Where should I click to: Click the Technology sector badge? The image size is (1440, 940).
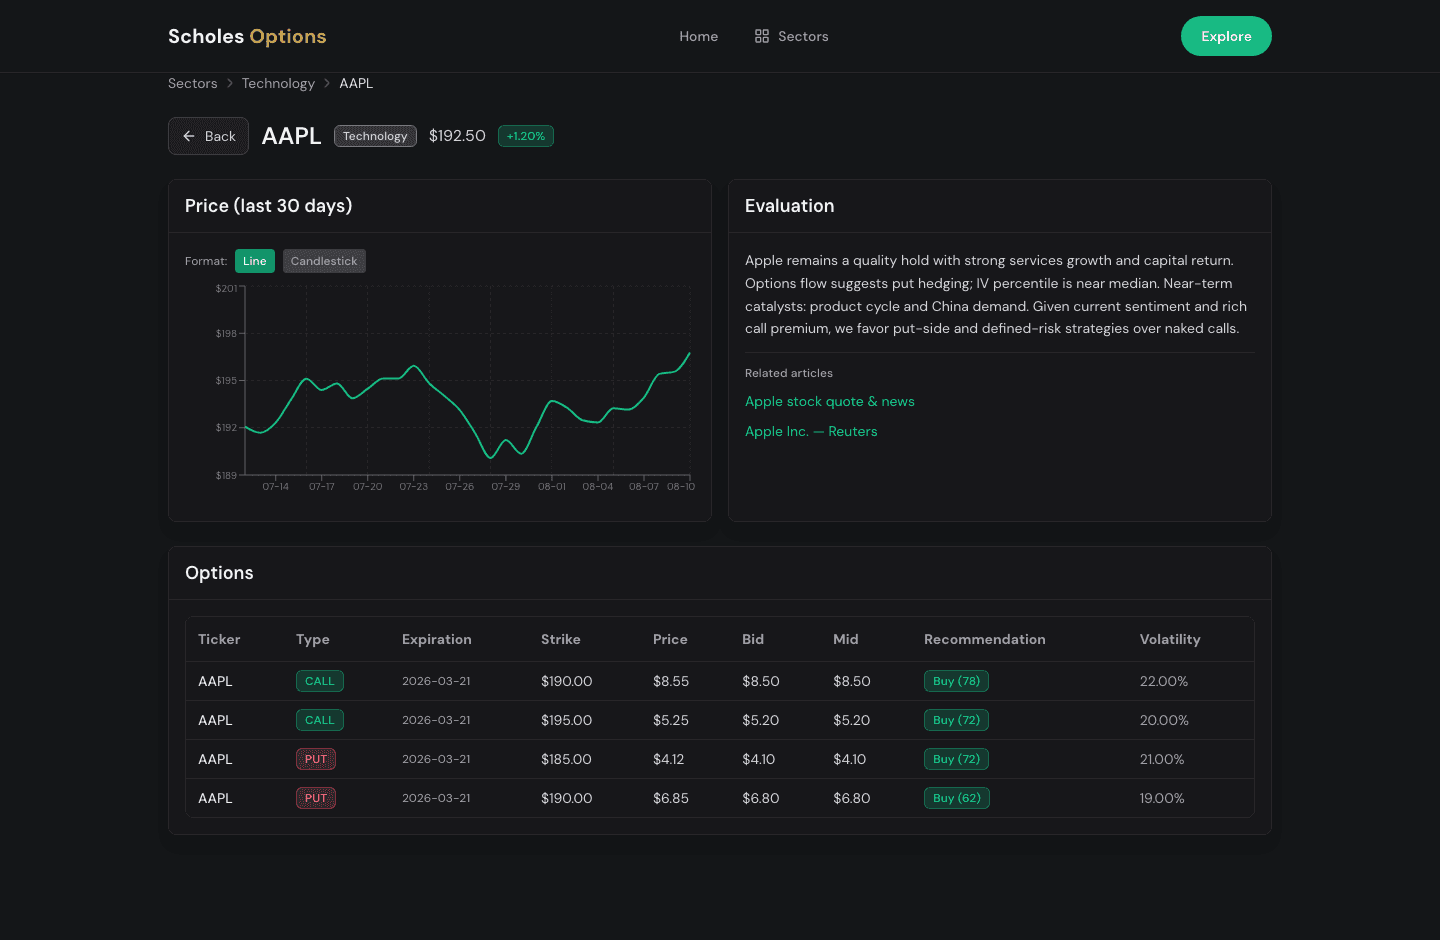375,136
